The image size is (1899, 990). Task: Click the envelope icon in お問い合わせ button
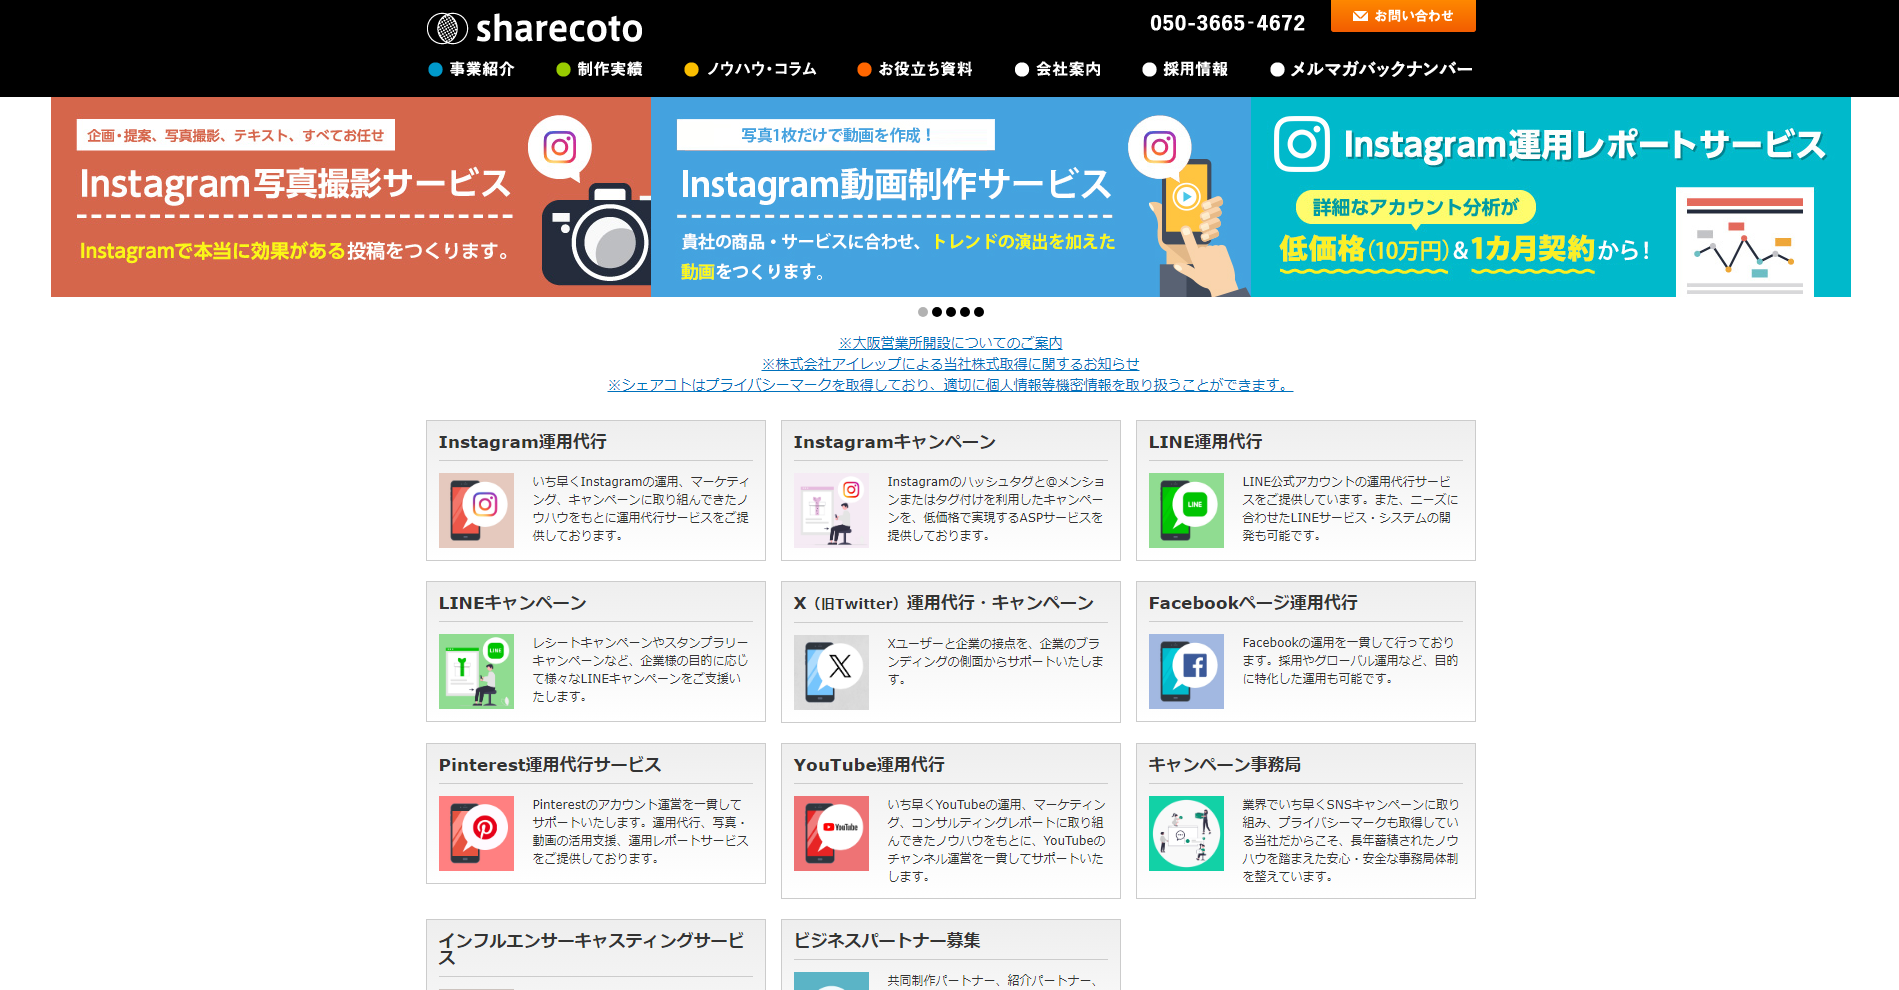pos(1360,16)
